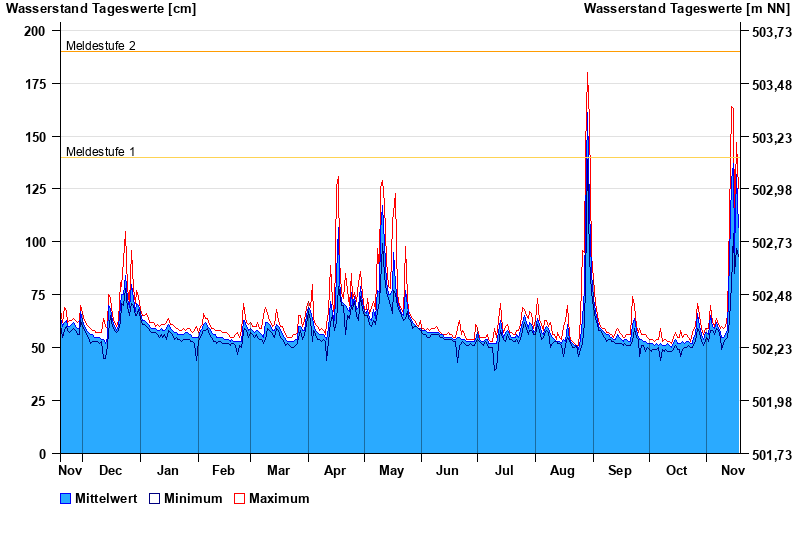Select the Jan month axis label
The height and width of the screenshot is (550, 800).
click(x=167, y=470)
